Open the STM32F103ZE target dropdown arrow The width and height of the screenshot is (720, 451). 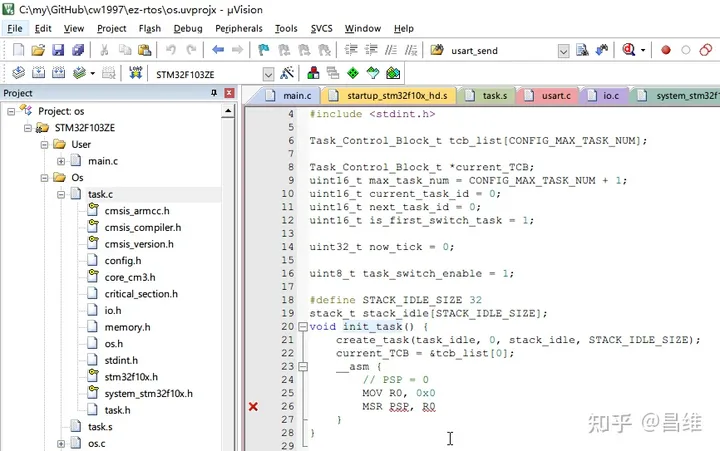268,74
